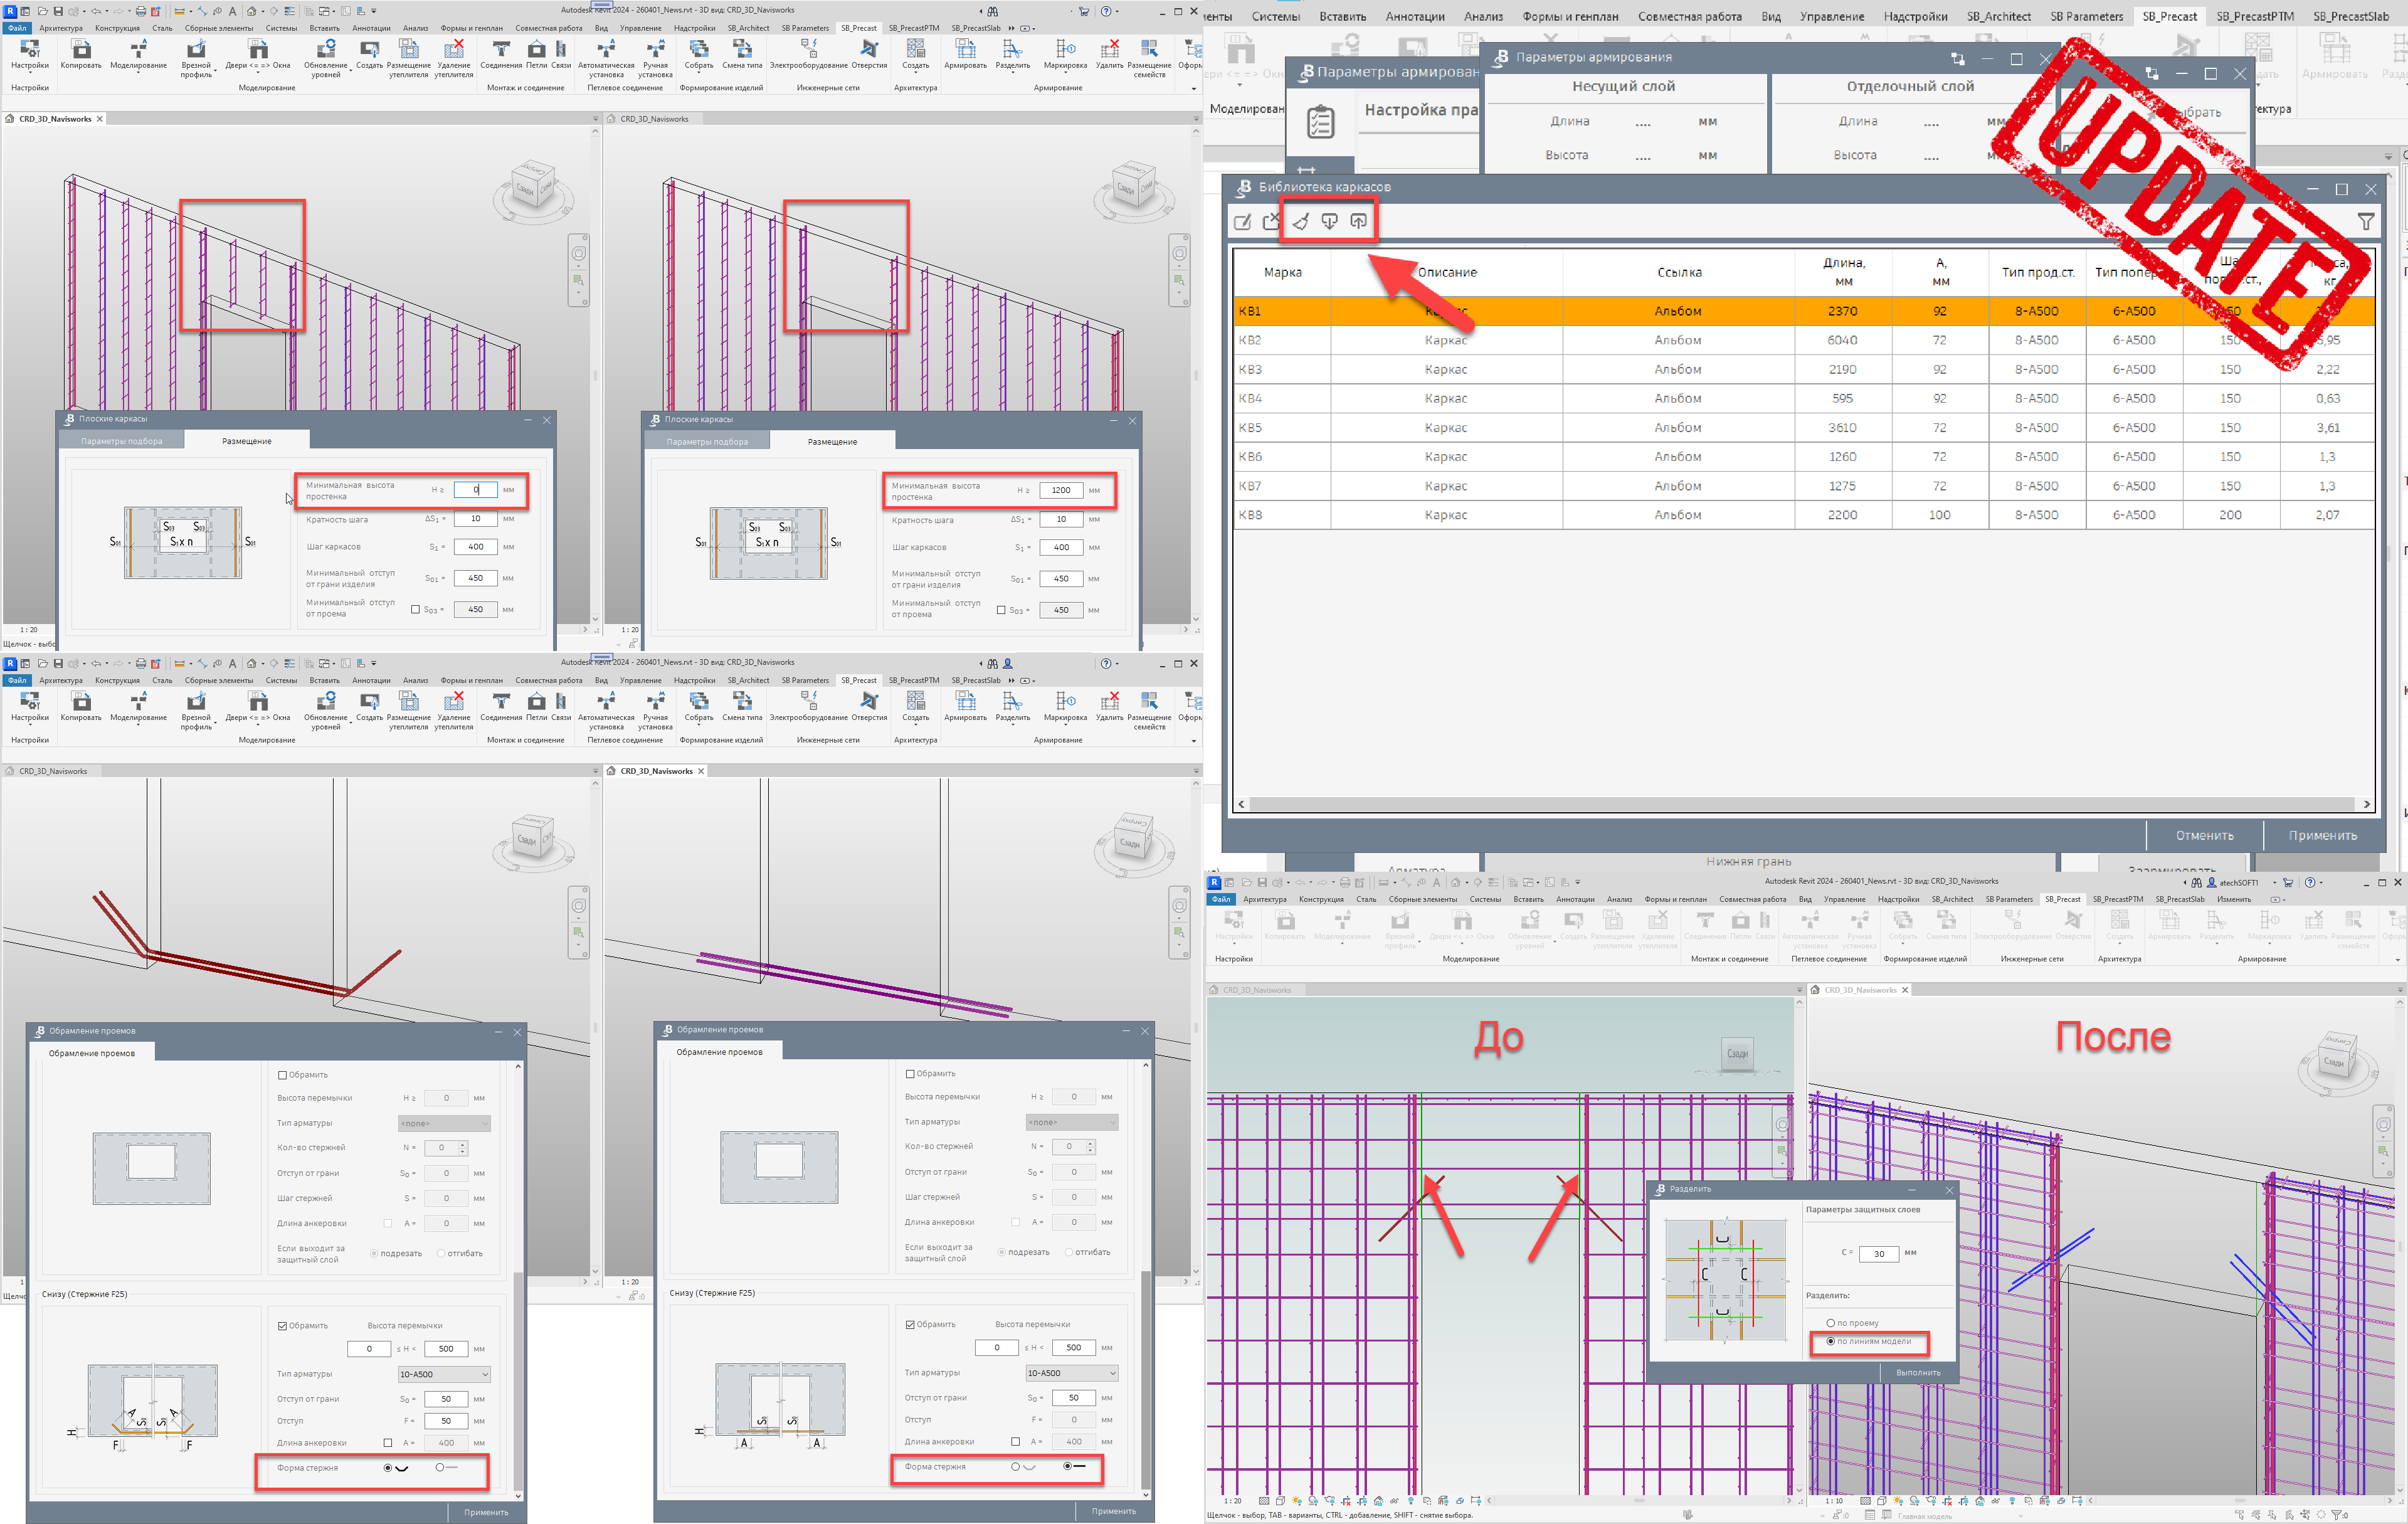Image resolution: width=2408 pixels, height=1524 pixels.
Task: Select по линиям модели radio in Разделить dialog
Action: pos(1830,1342)
